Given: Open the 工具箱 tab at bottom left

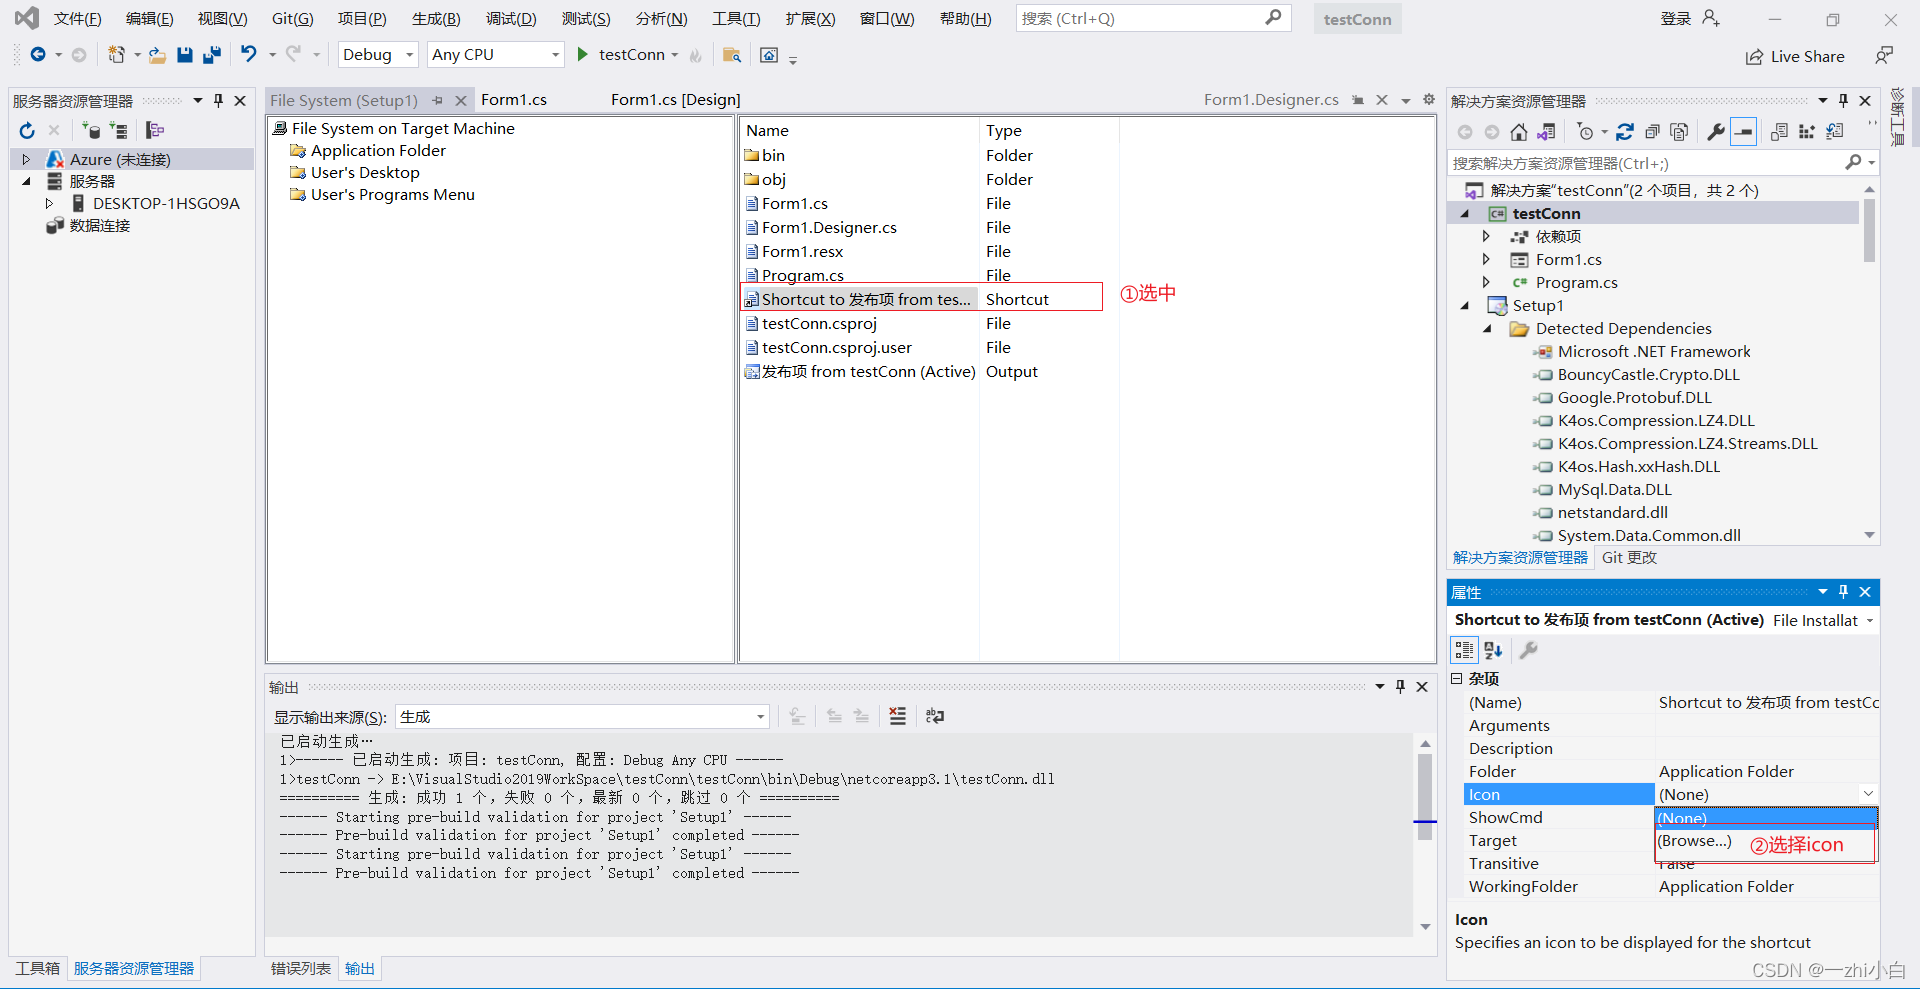Looking at the screenshot, I should [x=38, y=969].
